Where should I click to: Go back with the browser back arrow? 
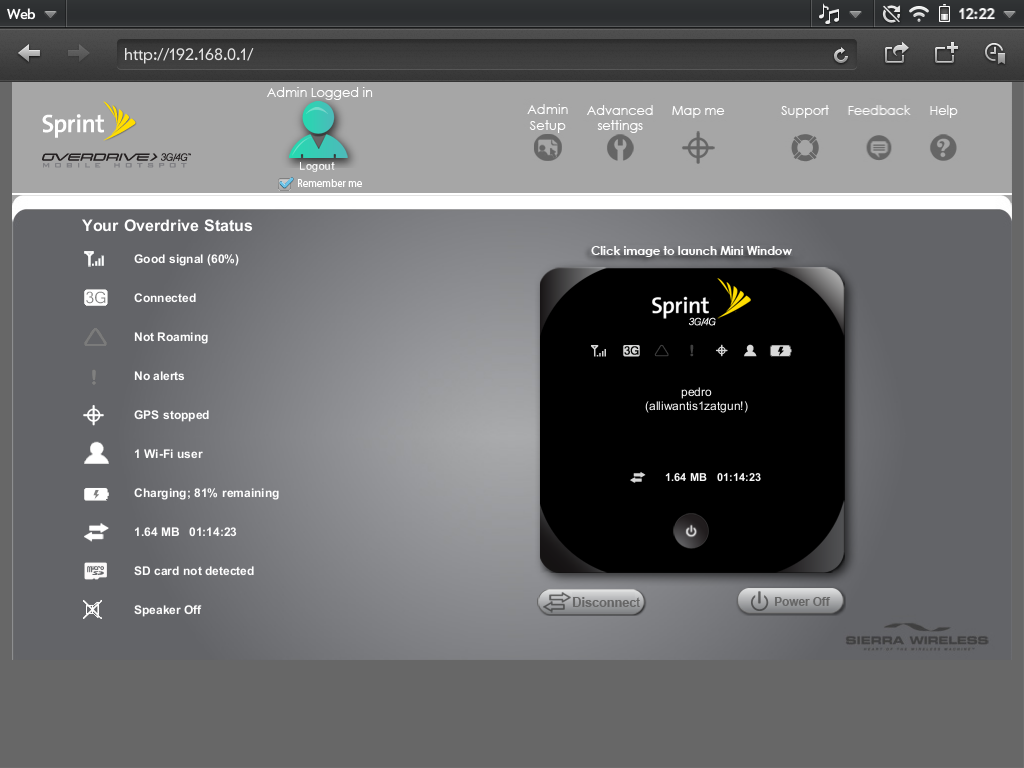coord(29,53)
